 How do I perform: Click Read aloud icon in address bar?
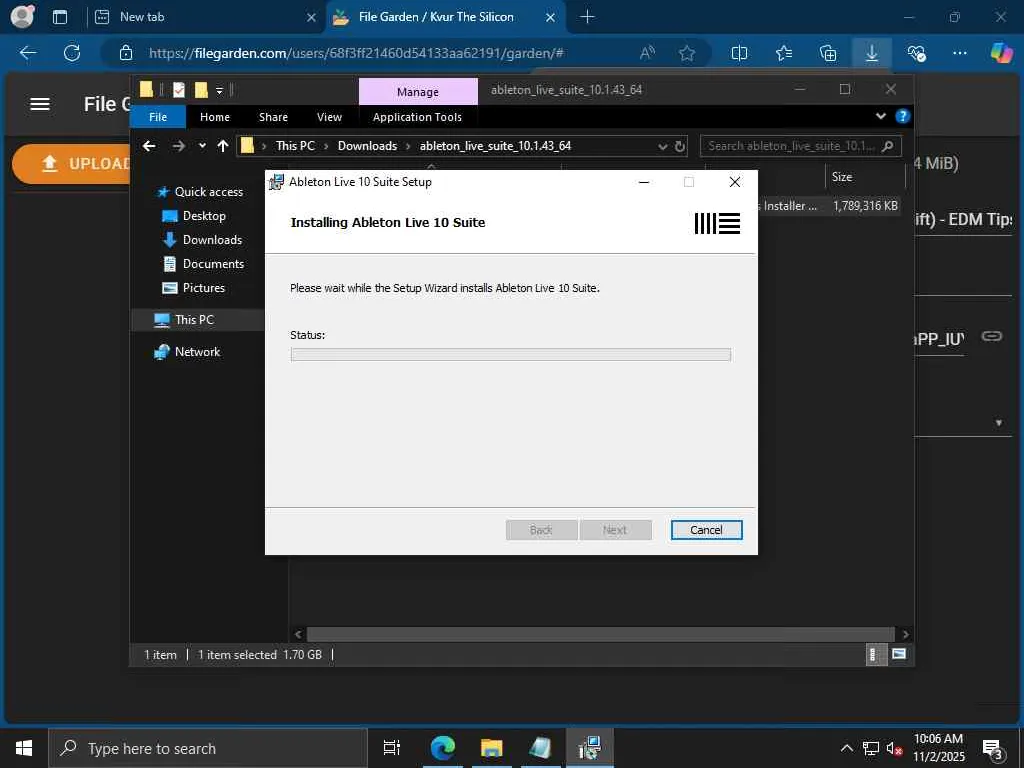(647, 53)
